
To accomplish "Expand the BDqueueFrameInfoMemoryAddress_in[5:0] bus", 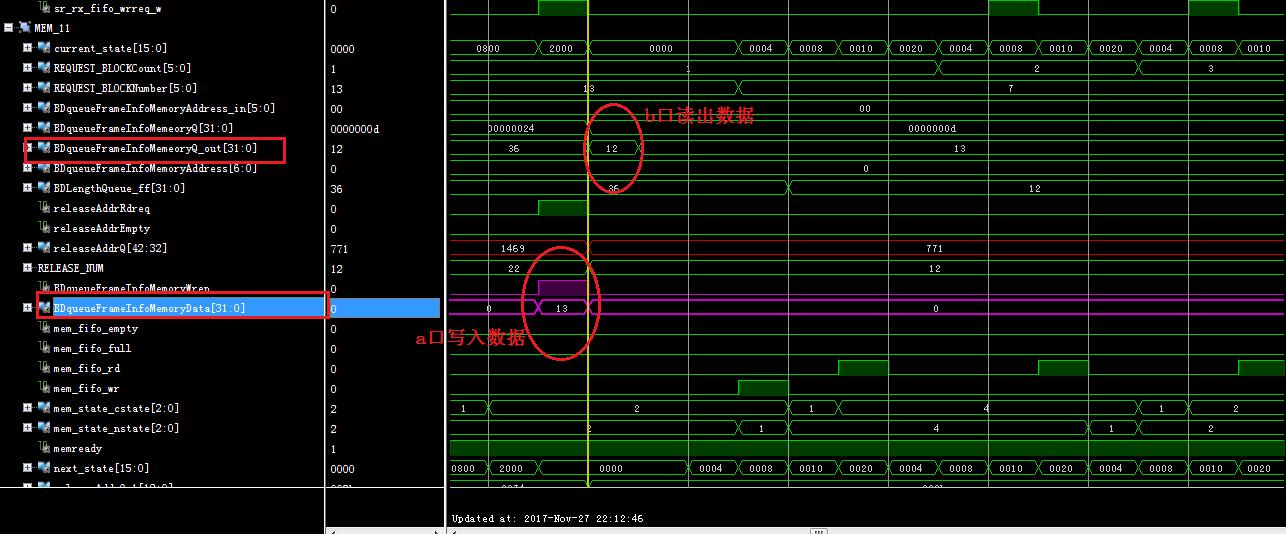I will [28, 108].
